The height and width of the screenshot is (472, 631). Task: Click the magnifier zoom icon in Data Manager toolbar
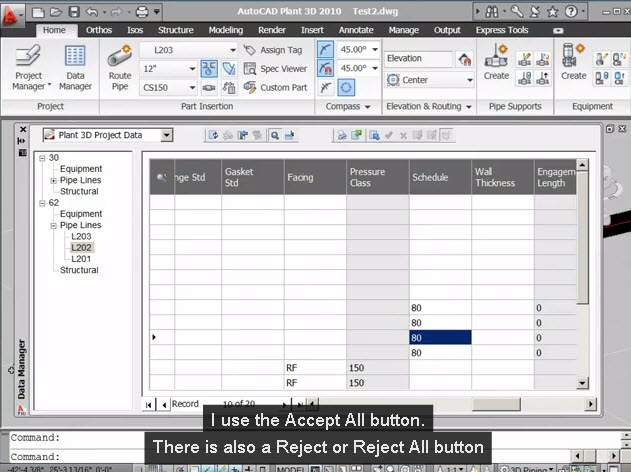click(275, 135)
